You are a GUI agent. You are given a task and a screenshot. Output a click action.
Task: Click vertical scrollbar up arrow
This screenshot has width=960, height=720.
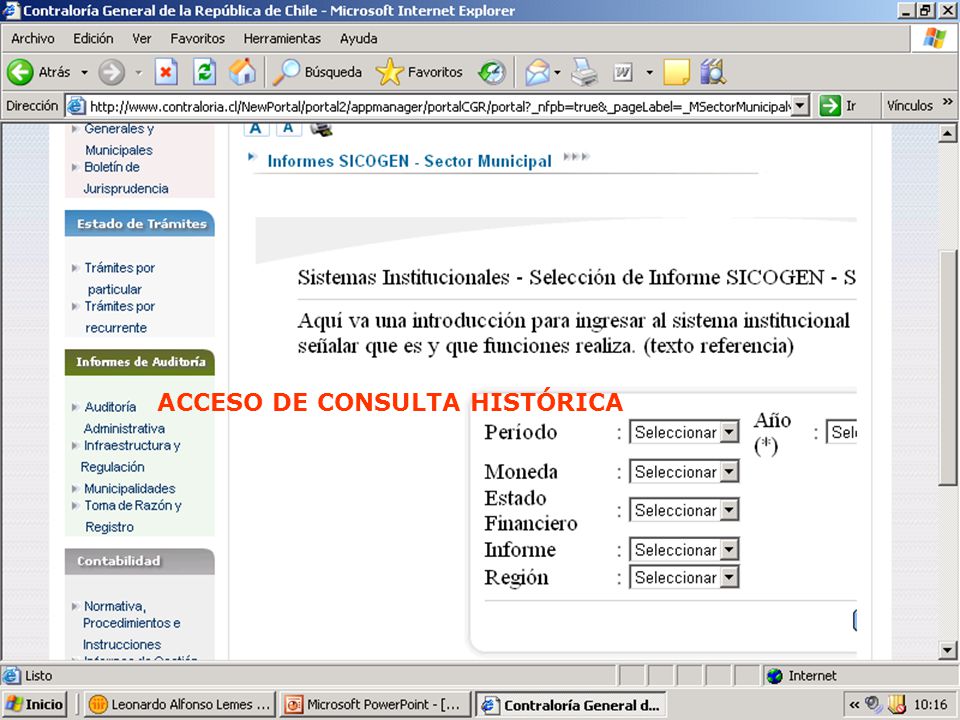point(947,133)
